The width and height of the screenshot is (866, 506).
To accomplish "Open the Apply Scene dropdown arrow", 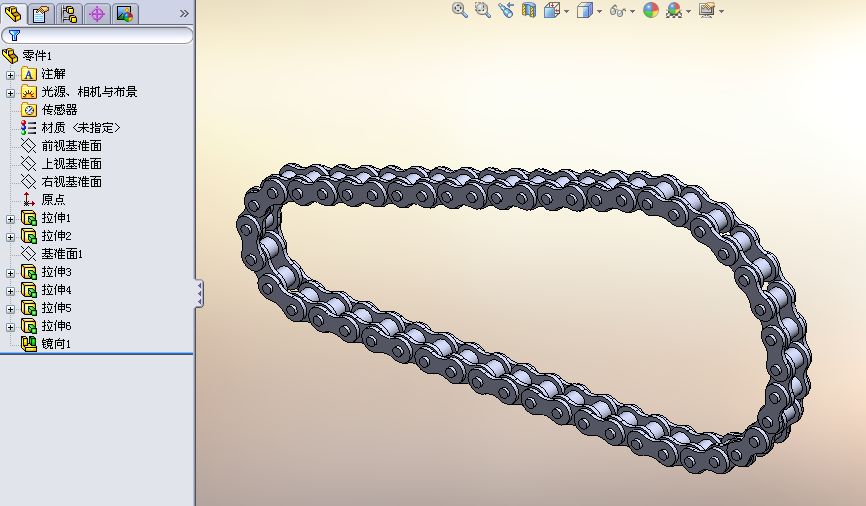I will [x=689, y=12].
